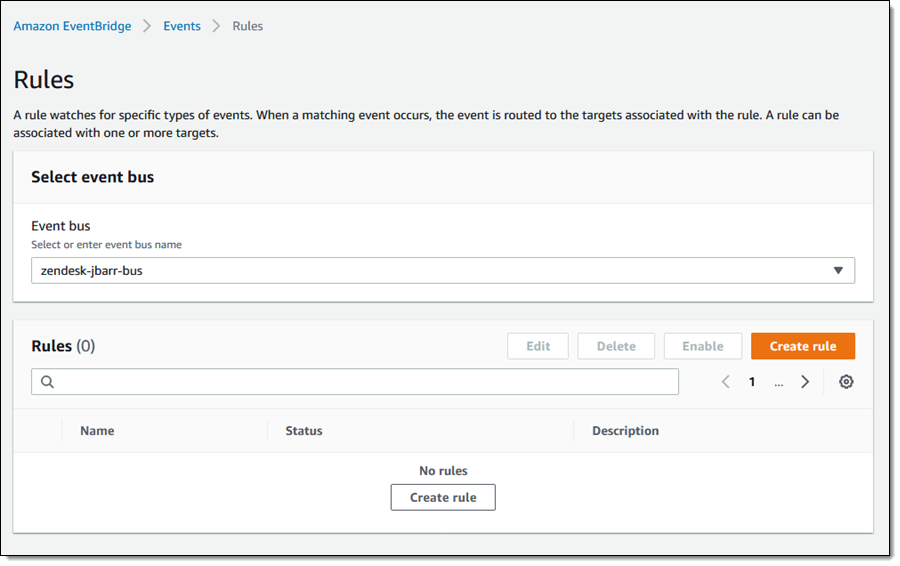
Task: Focus the rules search input field
Action: [x=360, y=382]
